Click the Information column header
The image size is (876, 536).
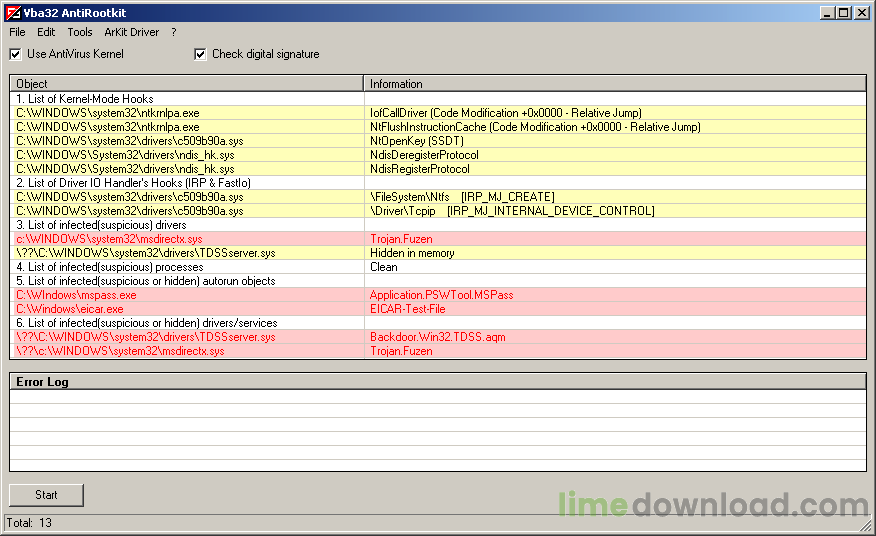(x=614, y=84)
